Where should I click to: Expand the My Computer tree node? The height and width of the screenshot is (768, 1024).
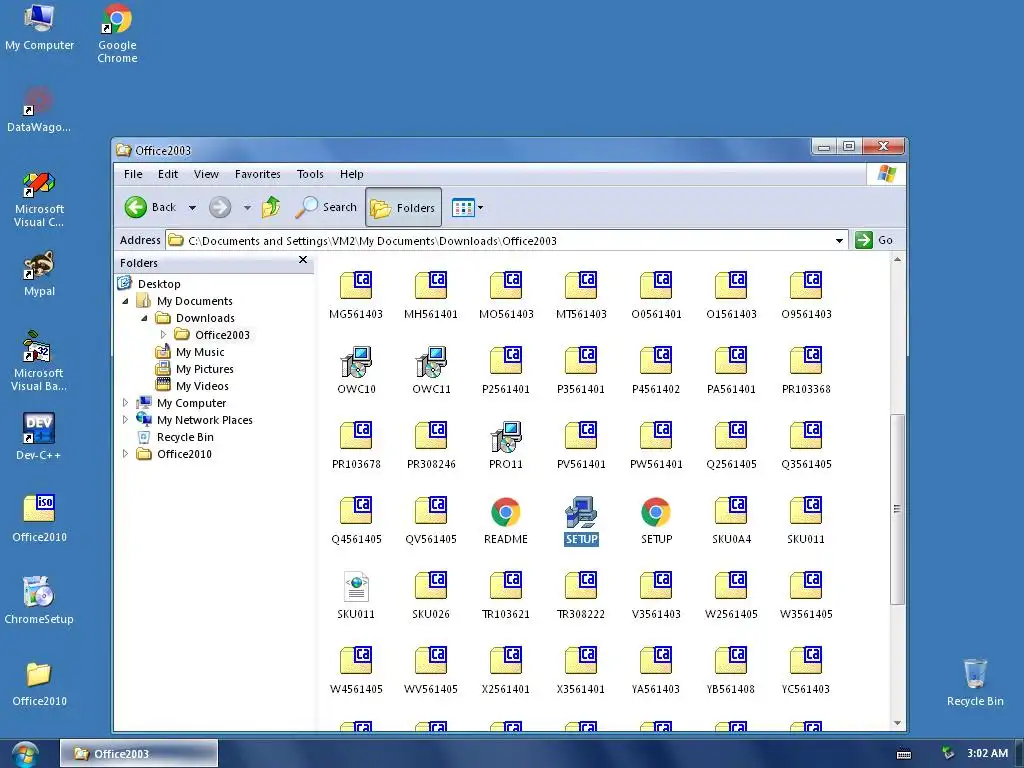pos(125,403)
